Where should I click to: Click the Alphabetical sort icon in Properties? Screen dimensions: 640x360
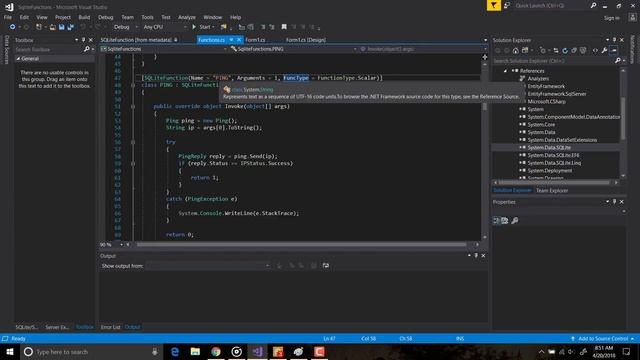click(505, 221)
